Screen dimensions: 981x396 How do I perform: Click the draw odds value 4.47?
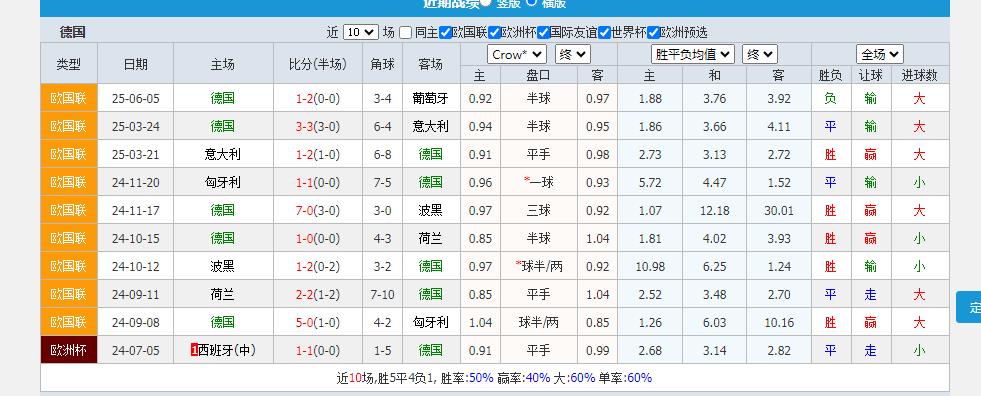pos(714,183)
